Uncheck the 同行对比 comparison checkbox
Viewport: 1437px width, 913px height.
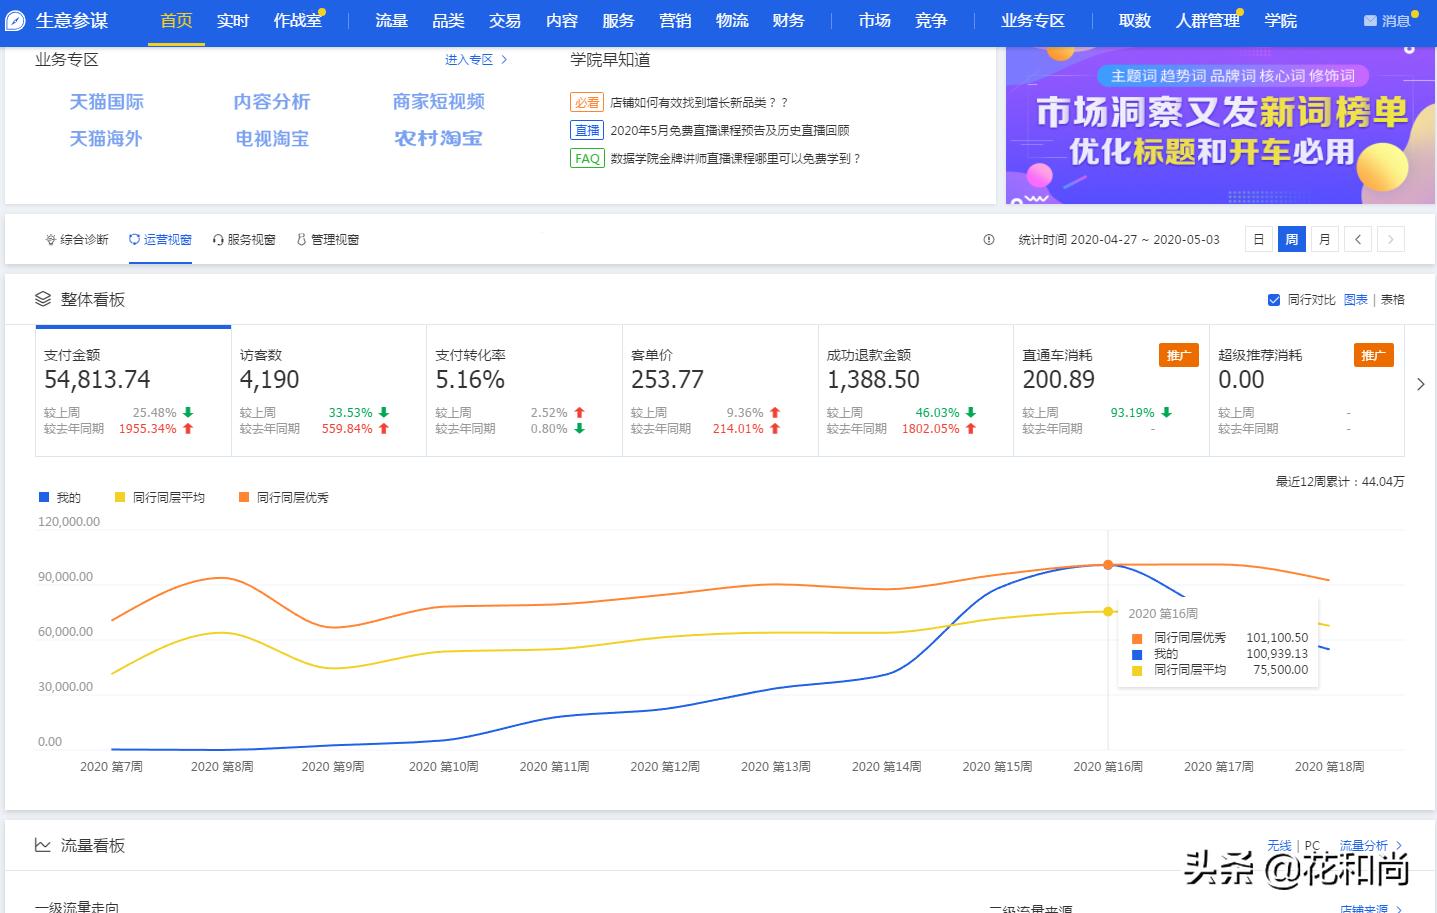(x=1274, y=299)
